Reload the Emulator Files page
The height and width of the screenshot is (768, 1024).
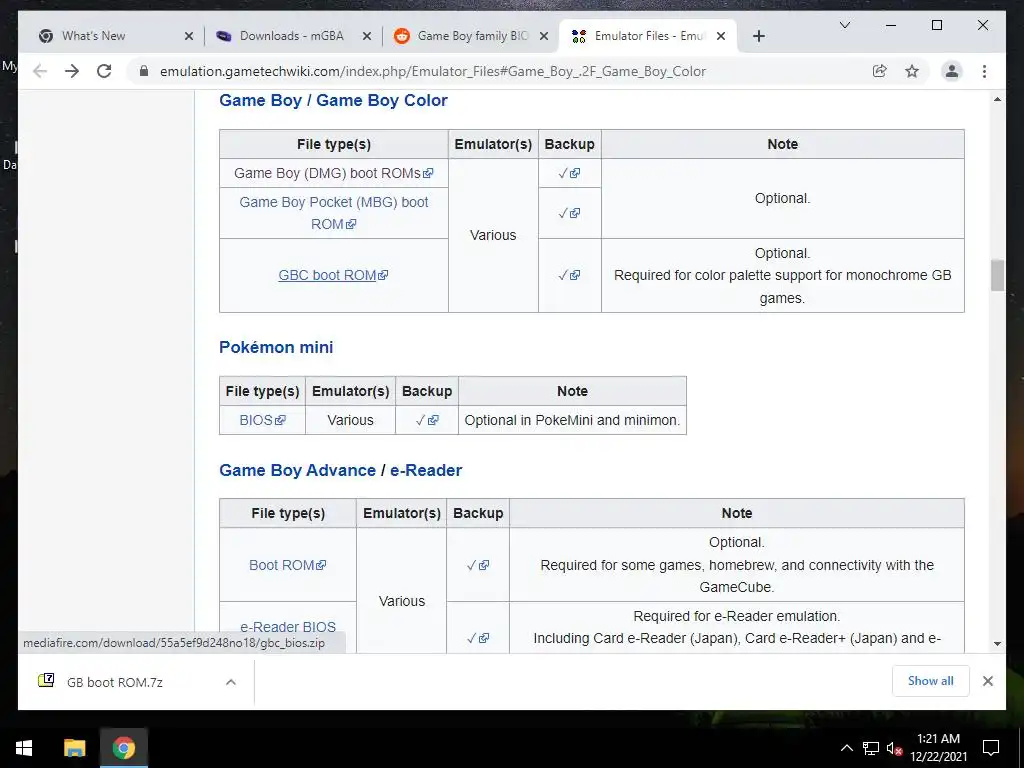click(104, 71)
